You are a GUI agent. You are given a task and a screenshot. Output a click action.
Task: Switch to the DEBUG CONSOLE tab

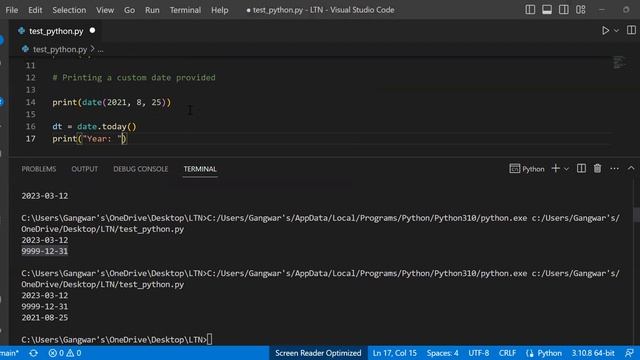(140, 169)
